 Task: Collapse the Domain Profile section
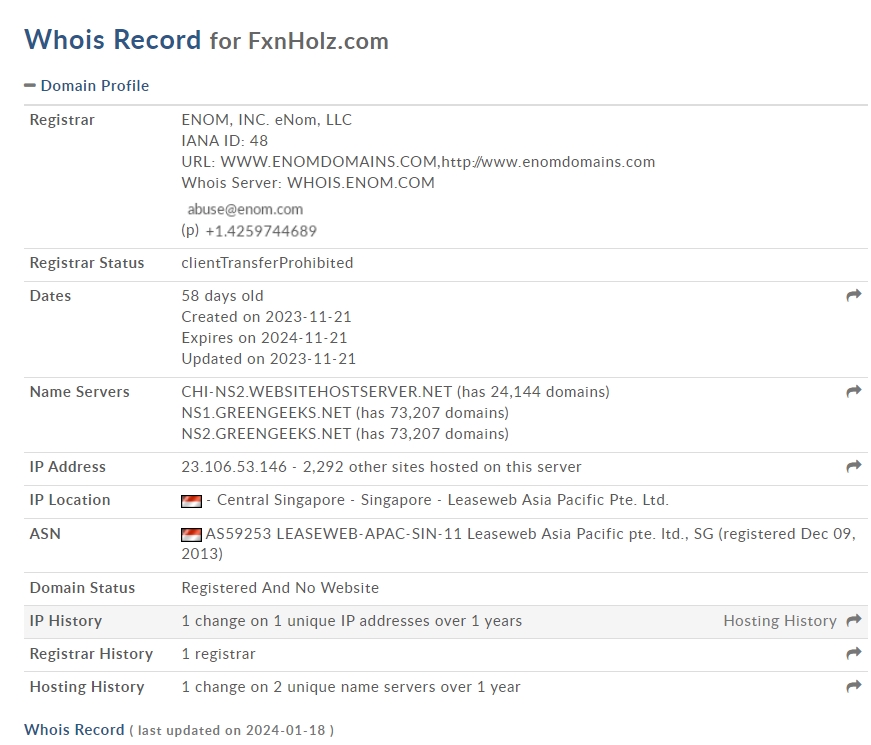[29, 86]
